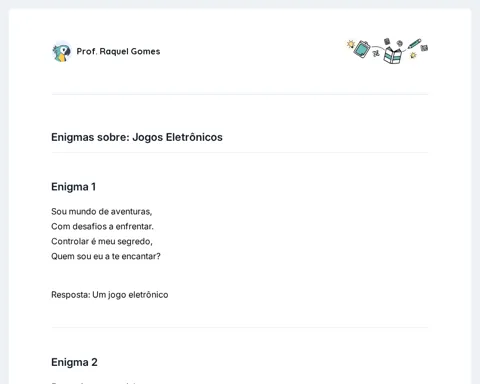This screenshot has width=480, height=384.
Task: Click the small star below the pencil
Action: point(413,55)
